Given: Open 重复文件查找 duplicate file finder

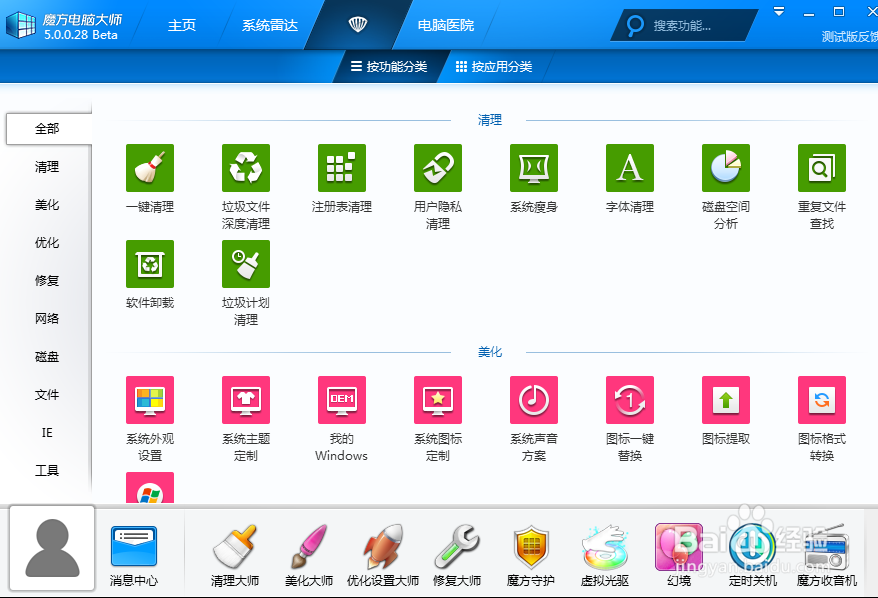Looking at the screenshot, I should tap(821, 167).
